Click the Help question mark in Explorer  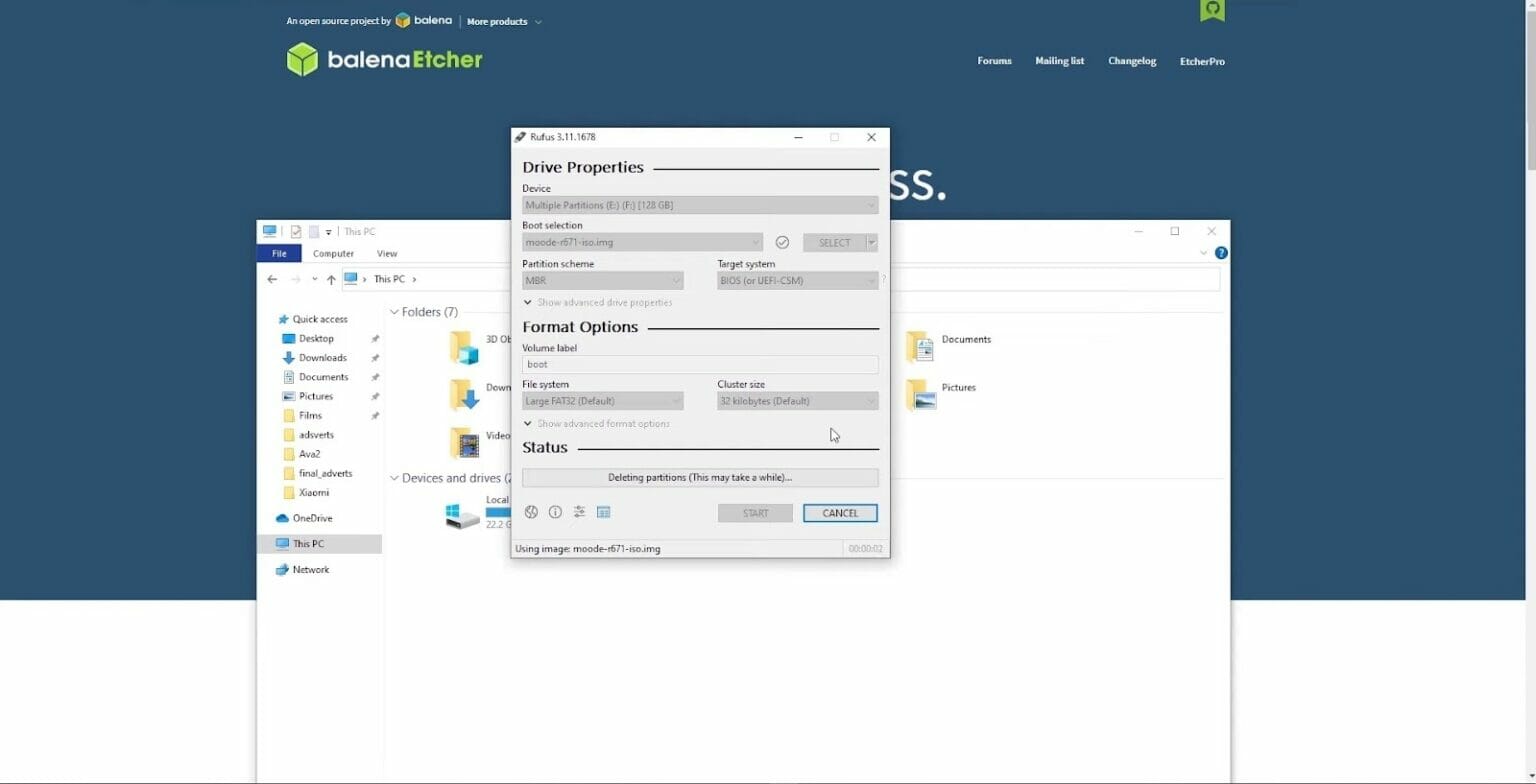click(x=1220, y=253)
